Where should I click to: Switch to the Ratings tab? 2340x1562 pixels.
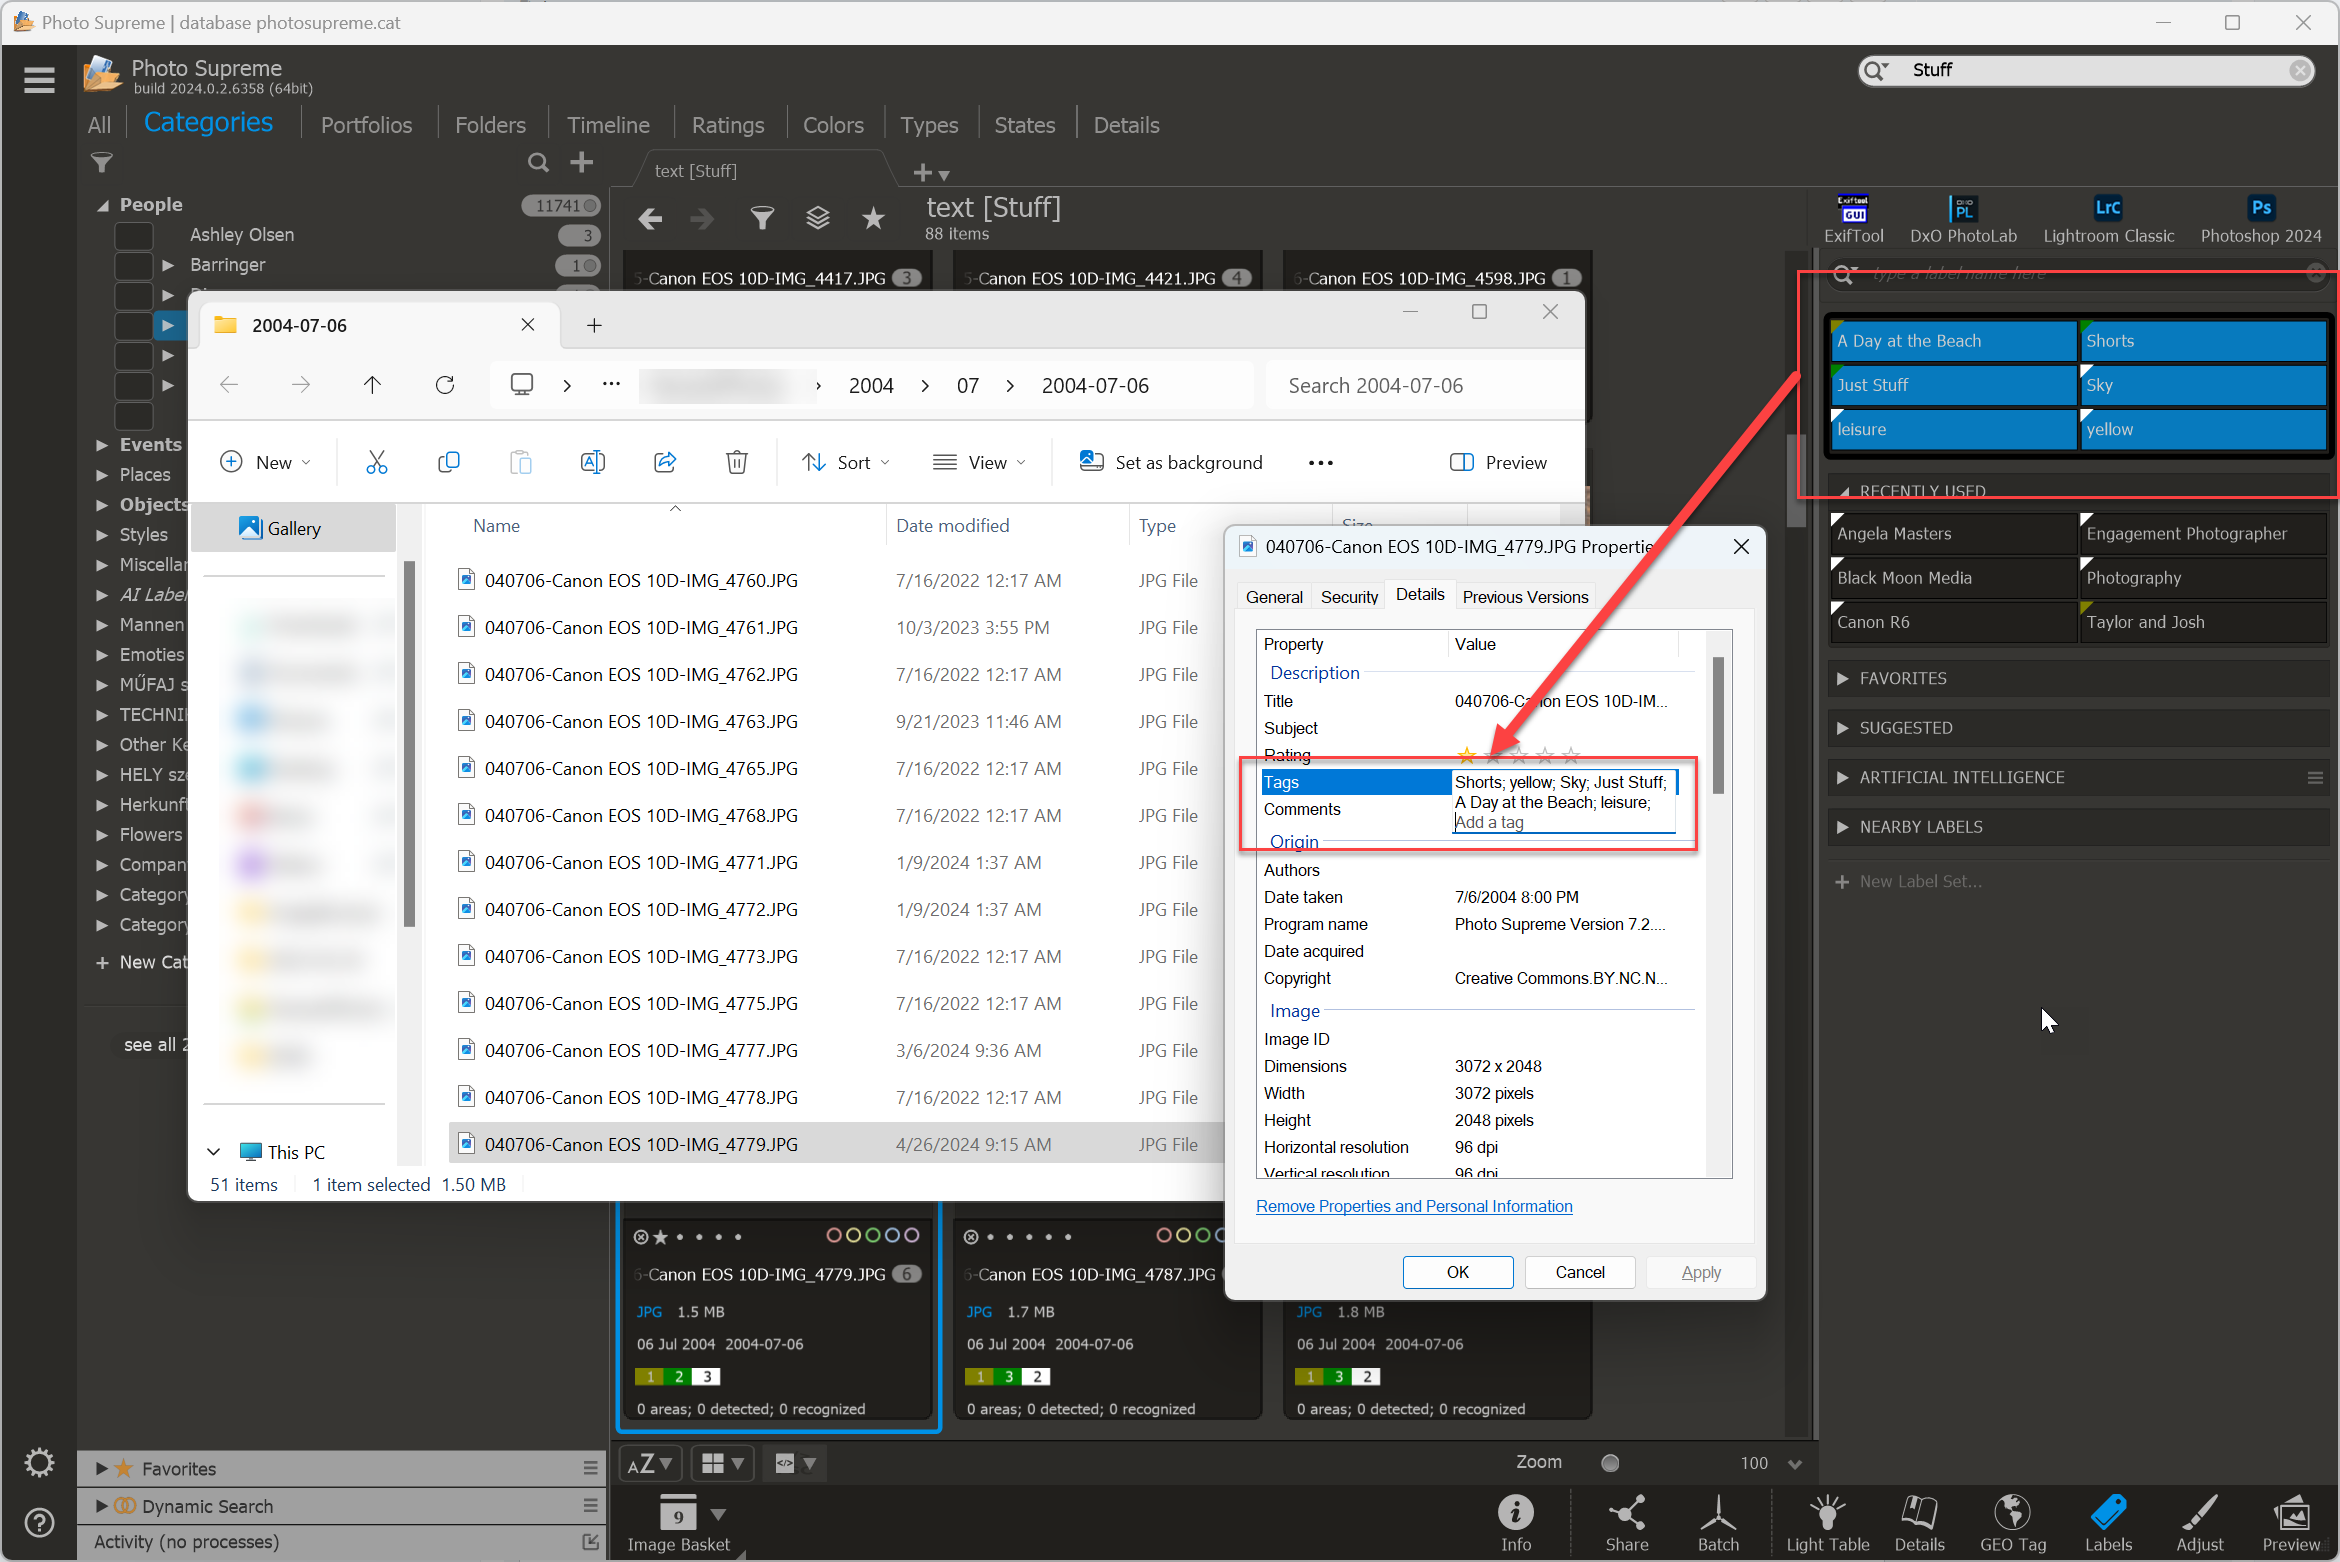[x=728, y=125]
